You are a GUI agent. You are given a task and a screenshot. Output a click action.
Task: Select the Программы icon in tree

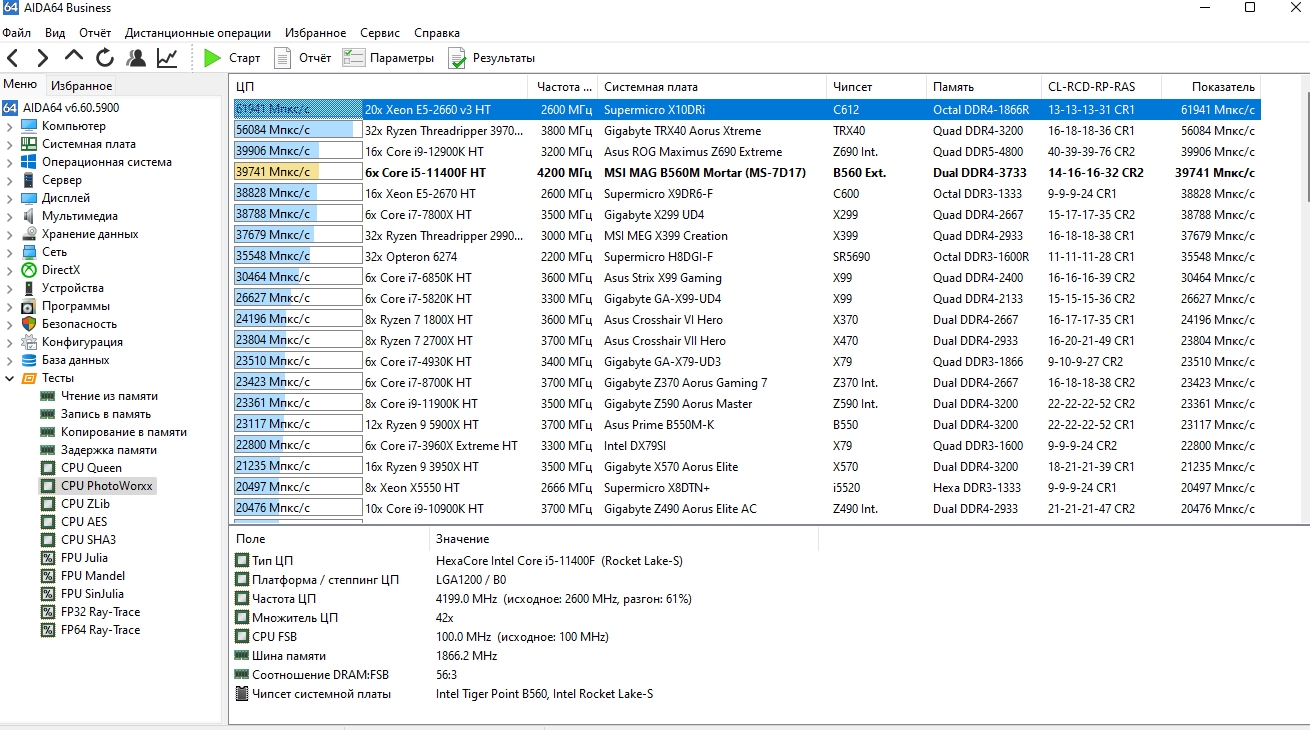pos(29,306)
